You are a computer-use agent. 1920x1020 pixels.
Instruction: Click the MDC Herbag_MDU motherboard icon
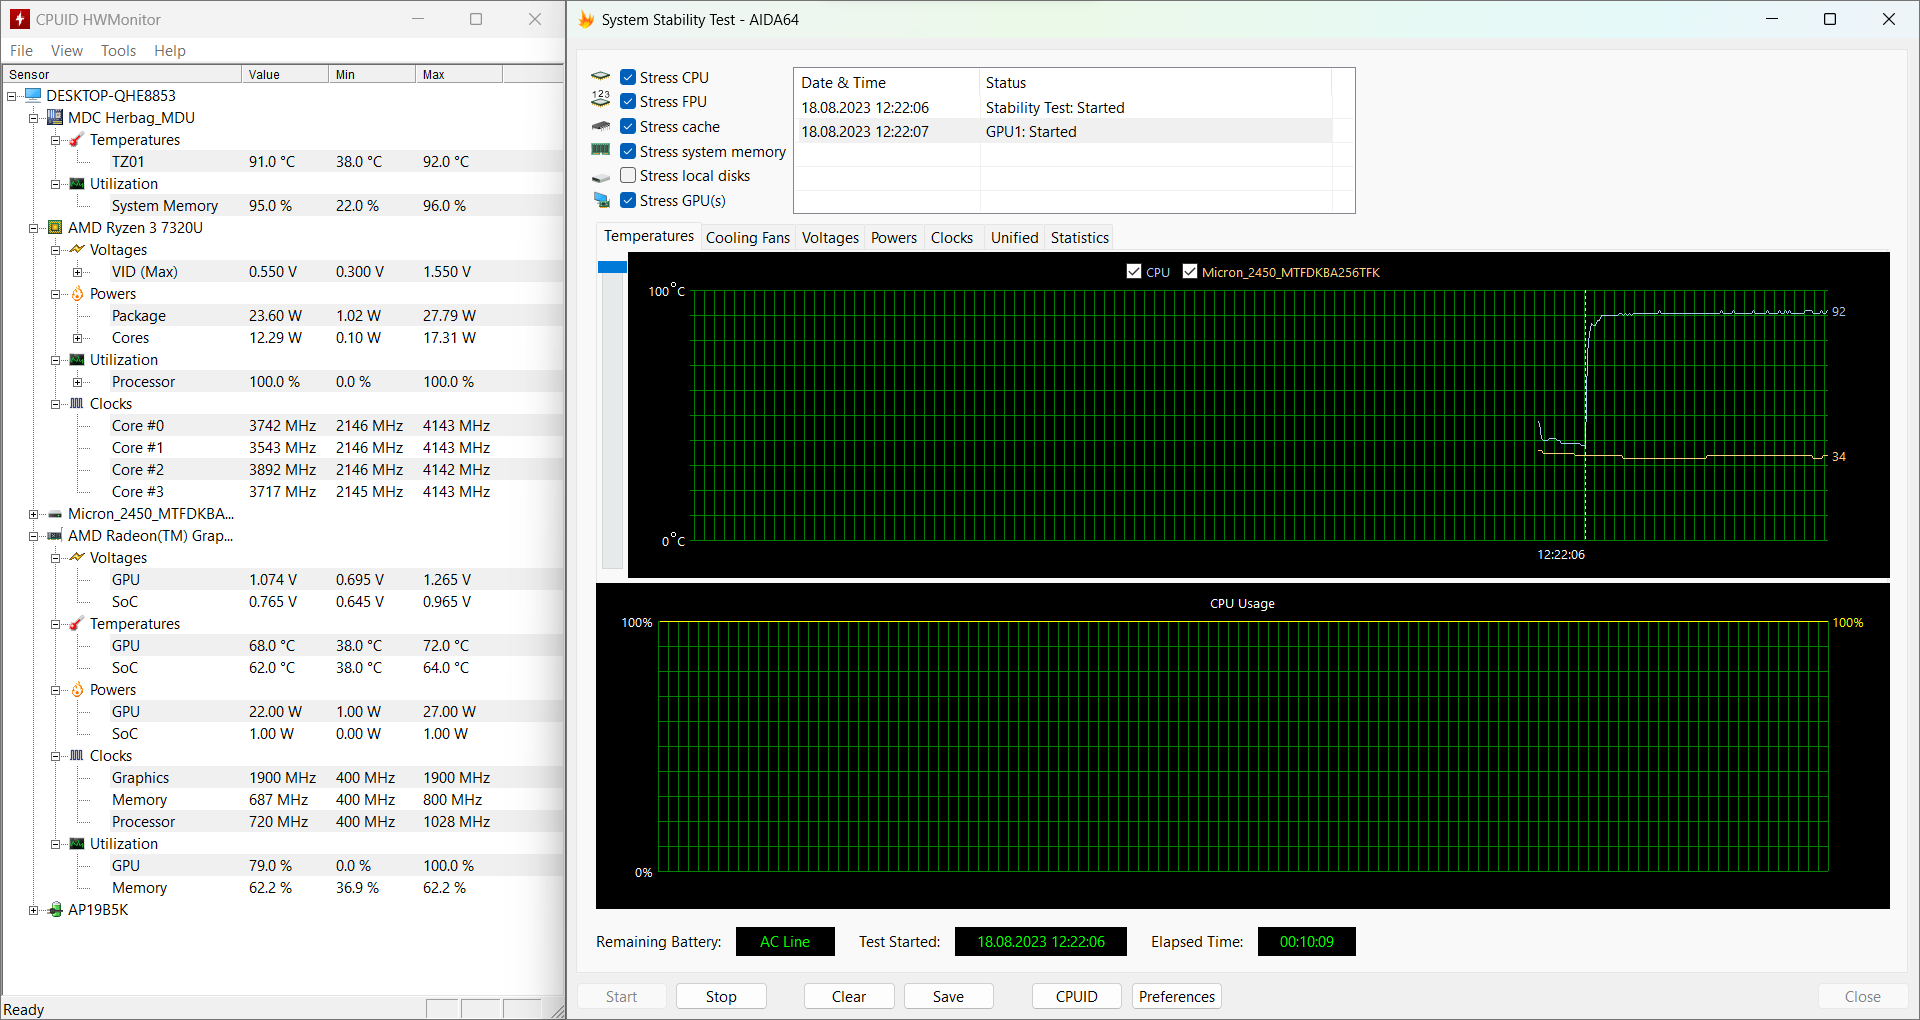click(55, 118)
